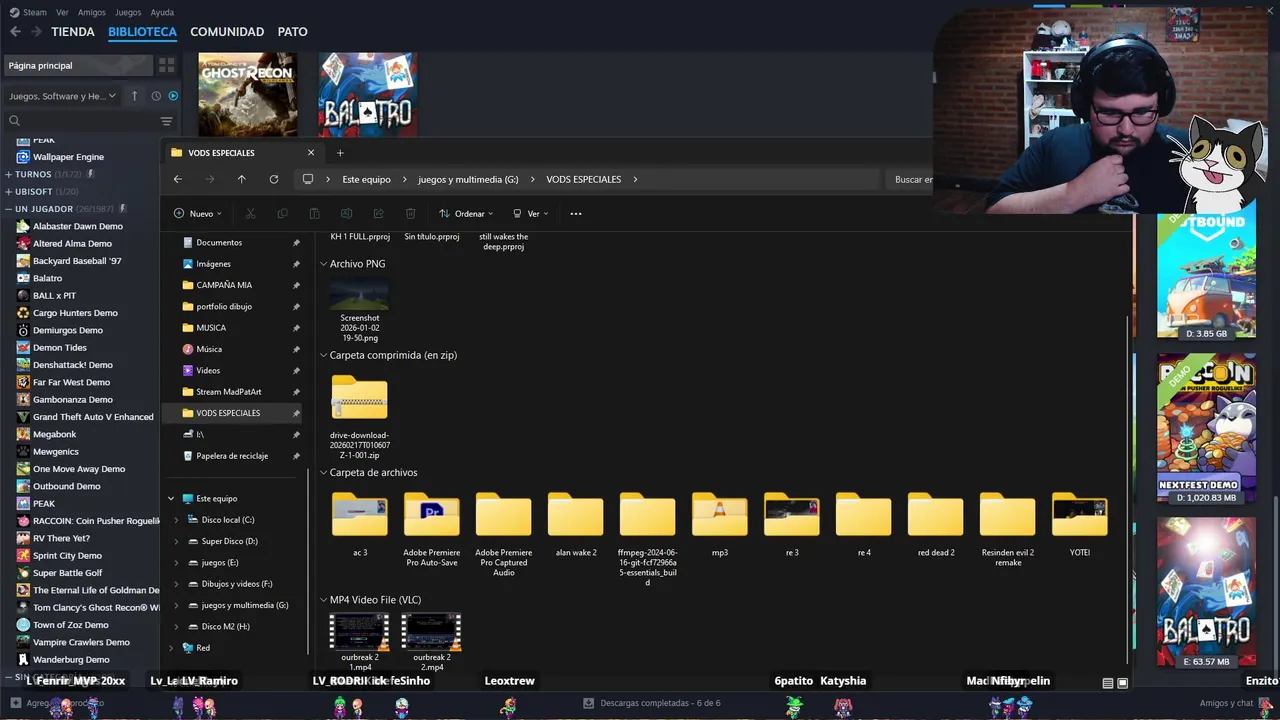Select Wallpaper Engine in Steam library
This screenshot has height=720, width=1280.
click(x=68, y=157)
